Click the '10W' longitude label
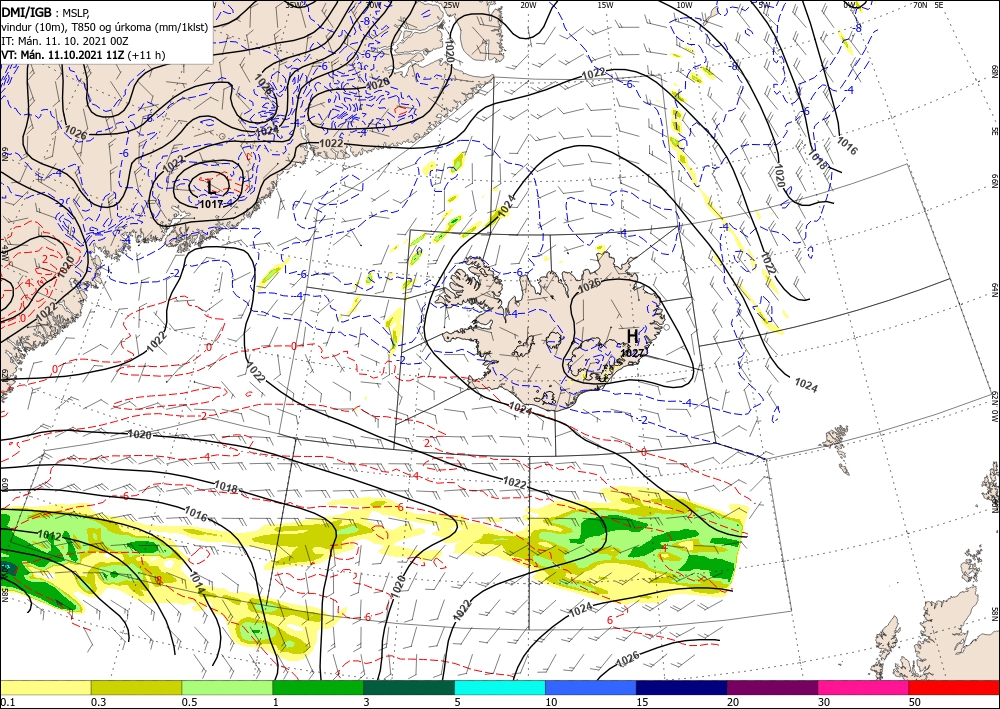Image resolution: width=1000 pixels, height=709 pixels. pyautogui.click(x=684, y=5)
